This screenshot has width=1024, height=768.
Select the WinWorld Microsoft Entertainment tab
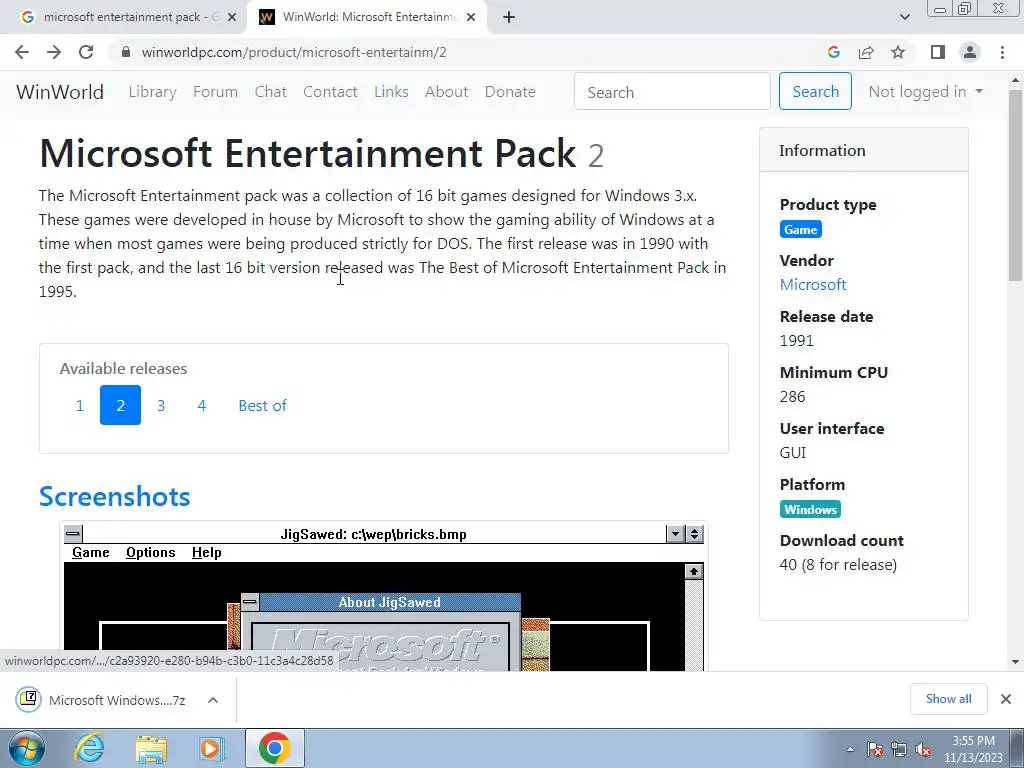tap(366, 18)
